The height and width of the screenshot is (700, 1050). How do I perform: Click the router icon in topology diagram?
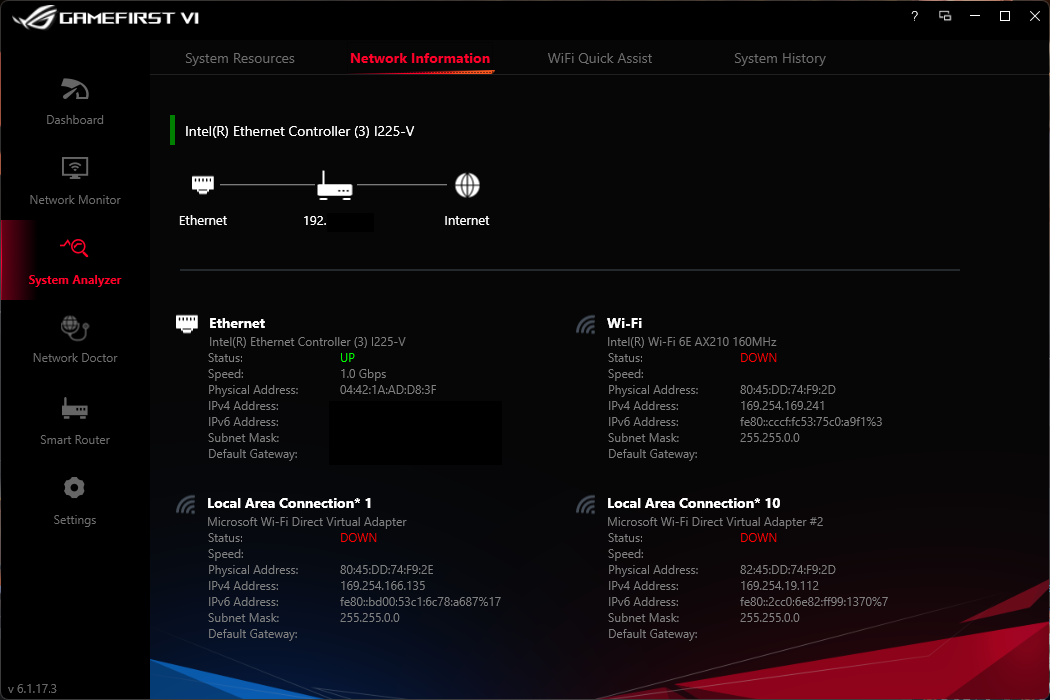(334, 186)
